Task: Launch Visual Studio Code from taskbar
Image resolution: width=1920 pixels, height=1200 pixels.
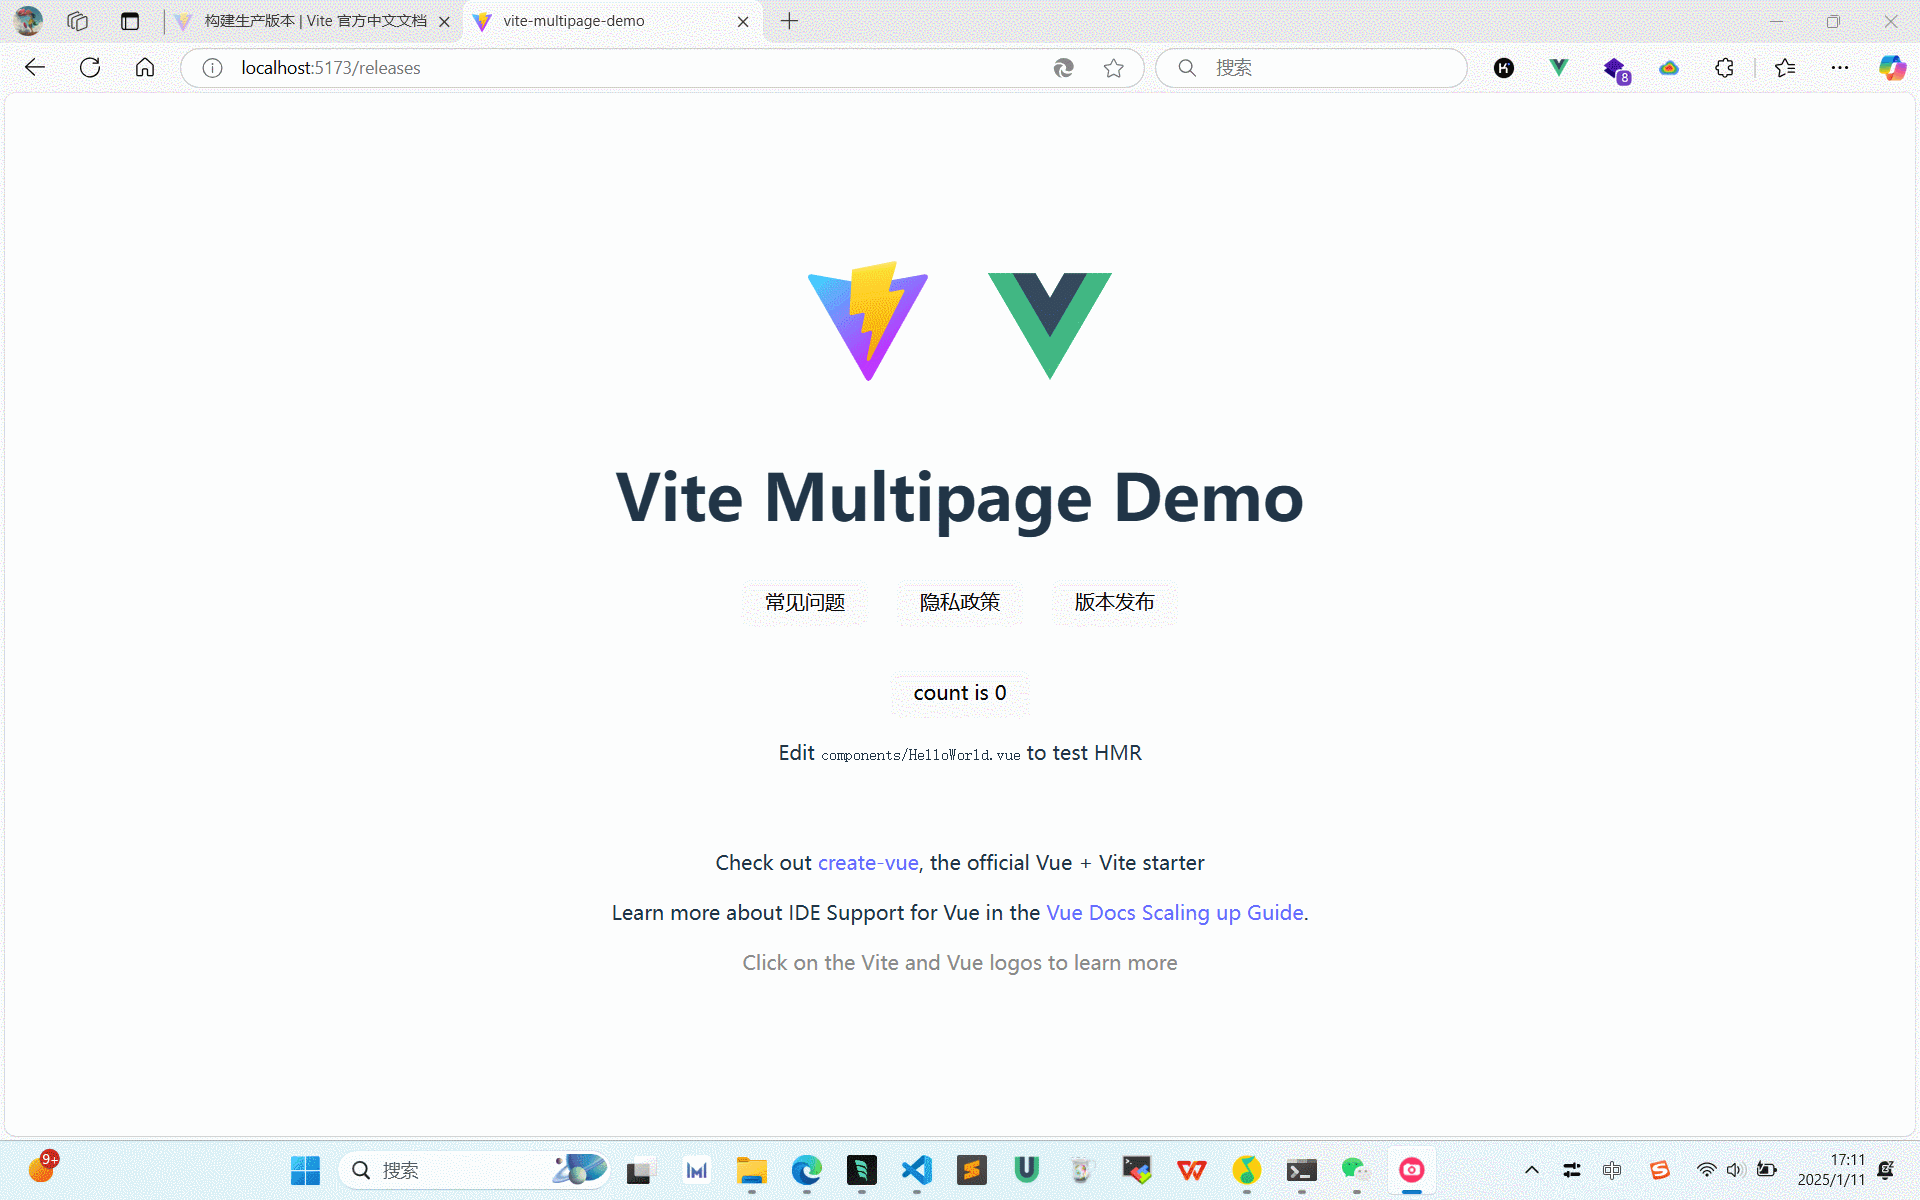Action: point(917,1170)
